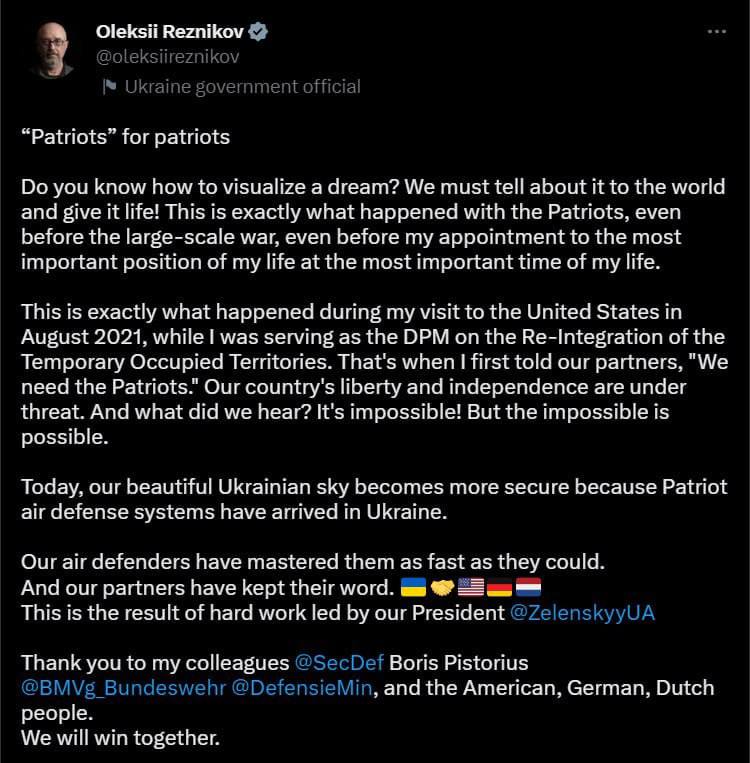Click the “Patriots” for patriots headline text
The width and height of the screenshot is (750, 763).
(126, 136)
